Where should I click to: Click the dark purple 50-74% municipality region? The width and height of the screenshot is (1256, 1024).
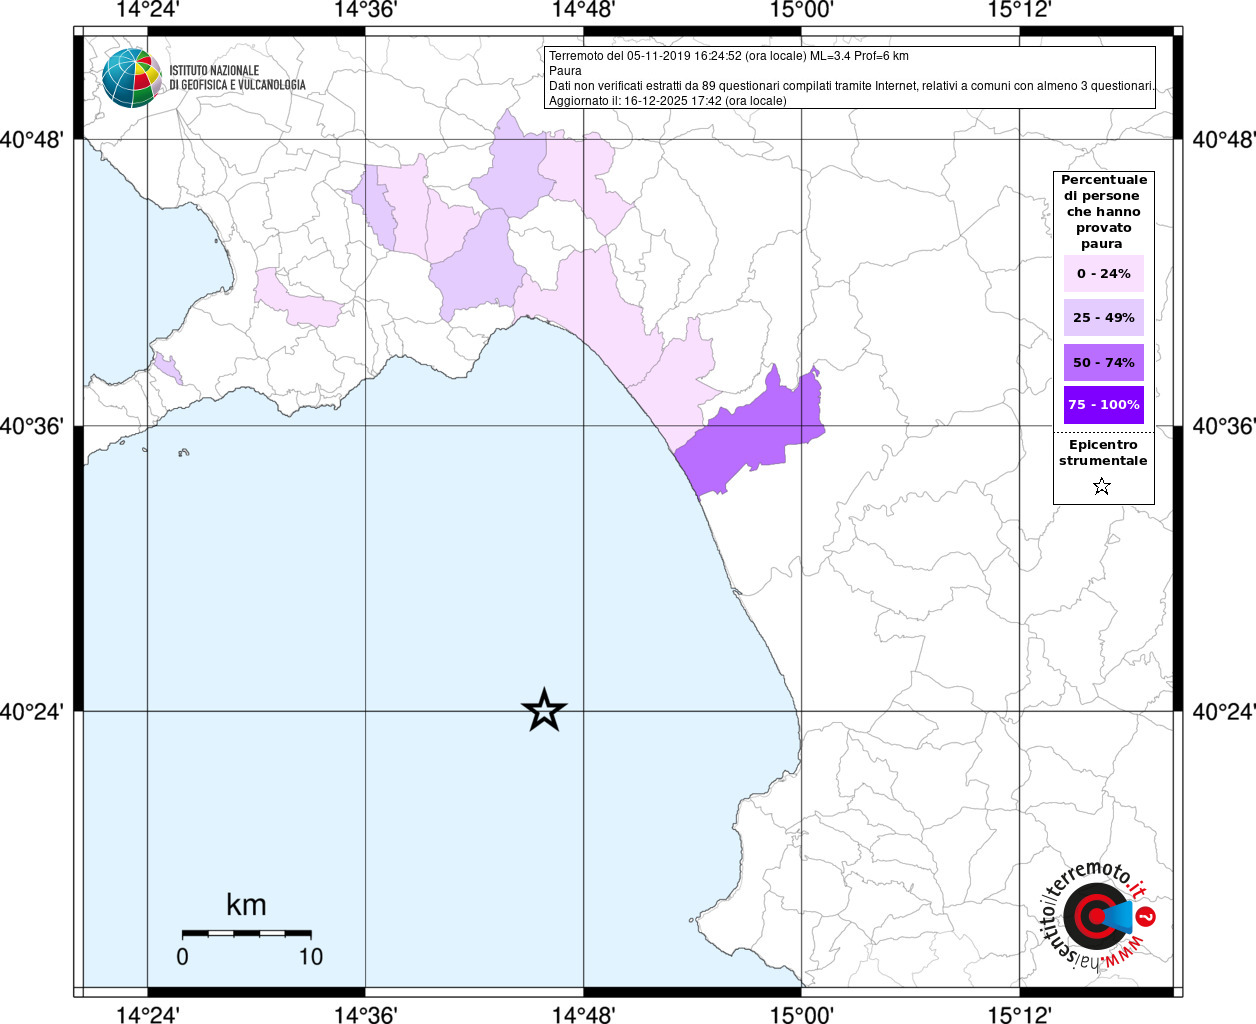(x=755, y=435)
